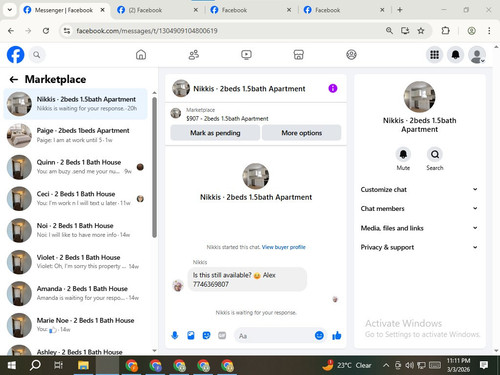Send a thumbs up like

337,335
